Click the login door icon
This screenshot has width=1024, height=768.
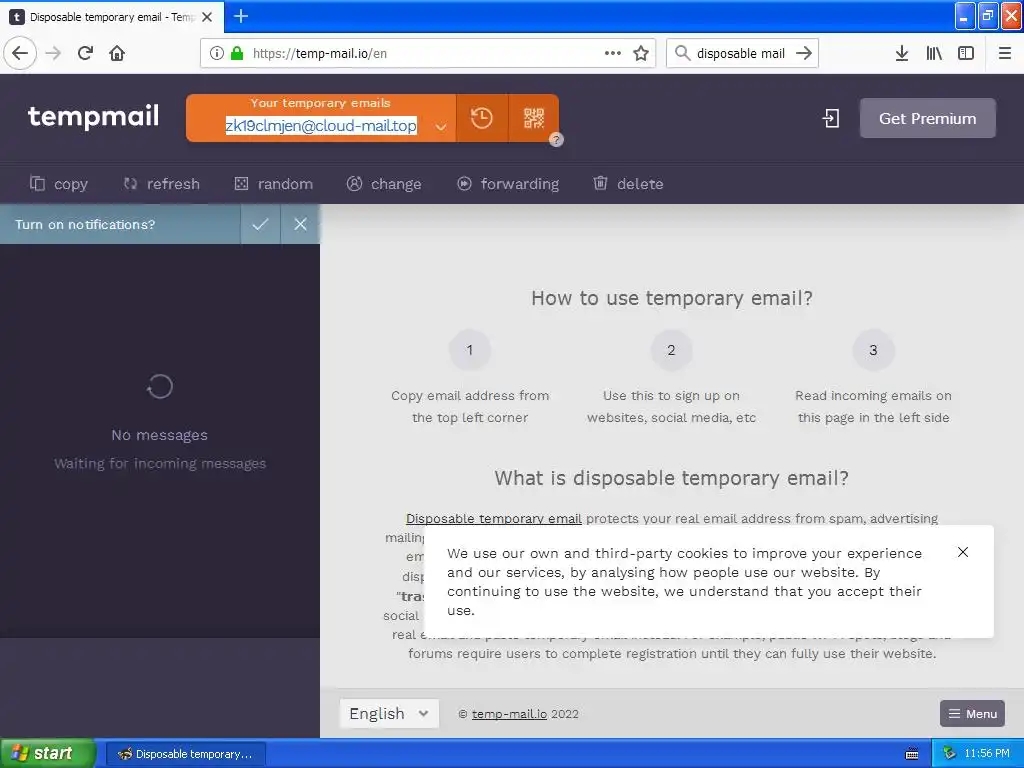(x=831, y=118)
